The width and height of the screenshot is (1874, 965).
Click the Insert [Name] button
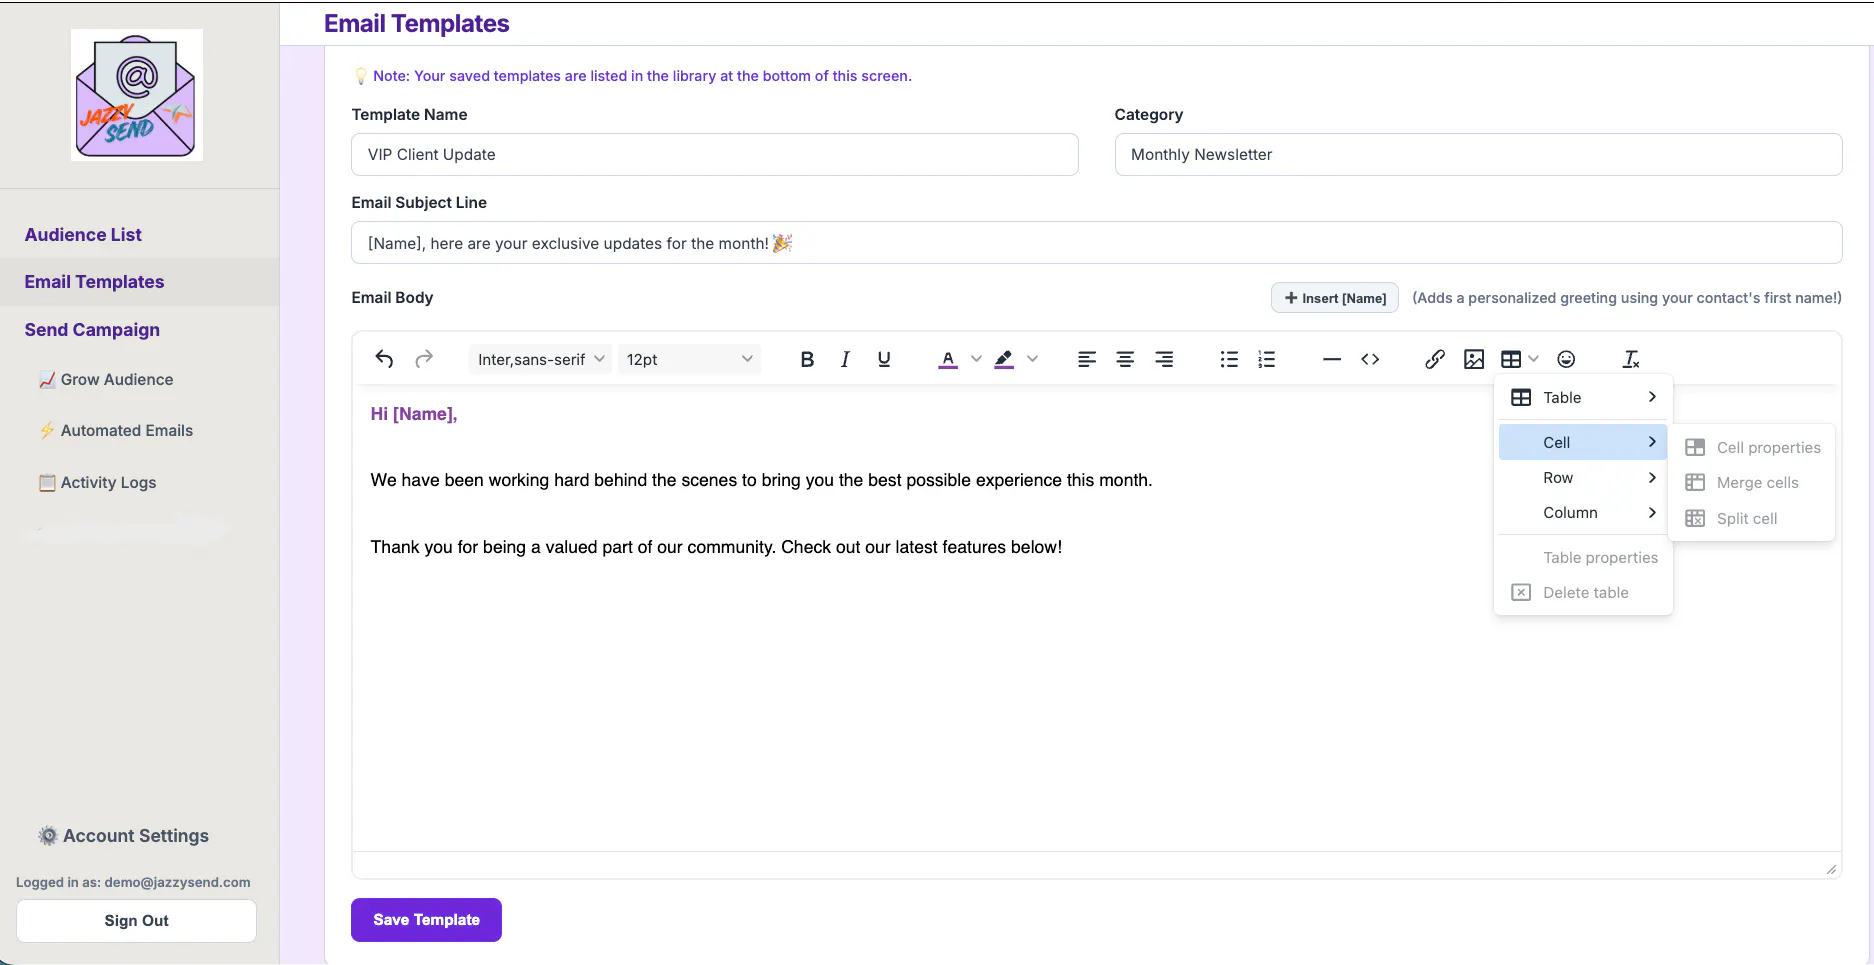tap(1335, 298)
